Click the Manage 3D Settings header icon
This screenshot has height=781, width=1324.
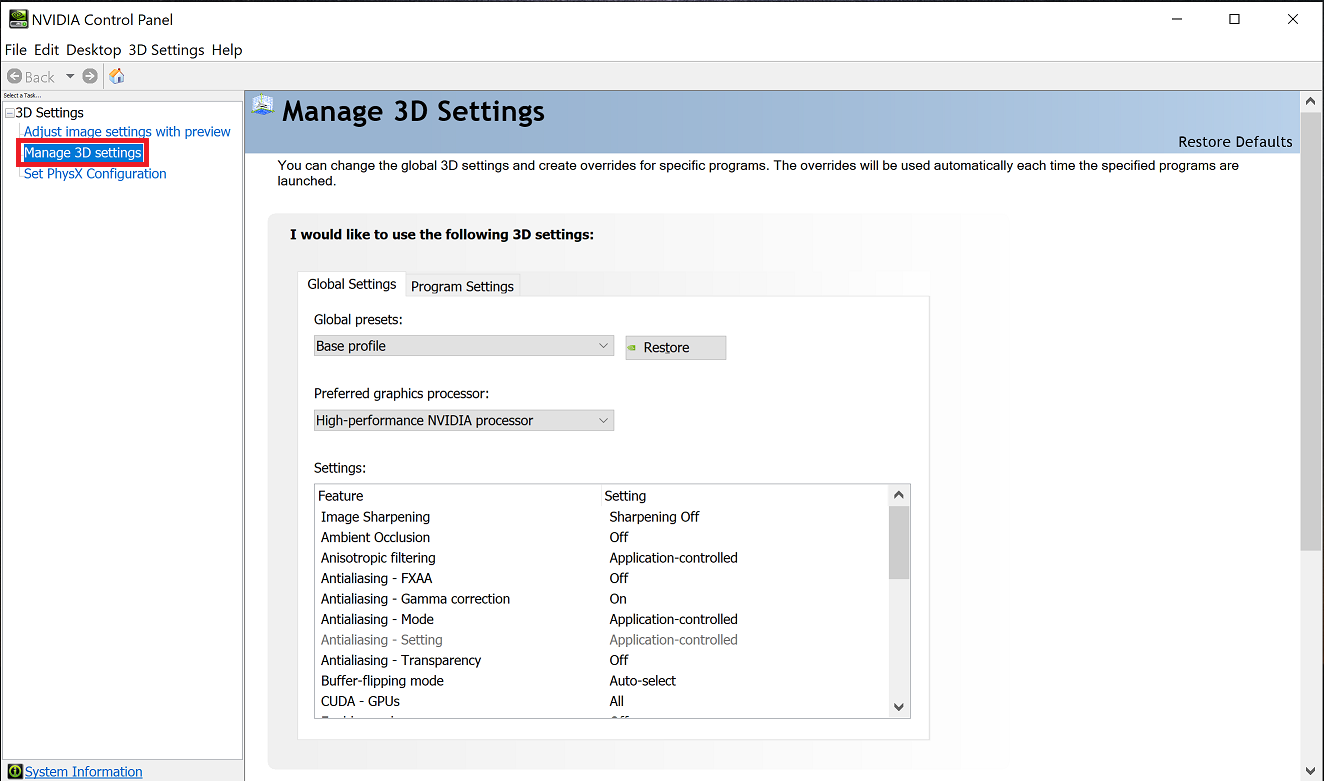pos(263,105)
